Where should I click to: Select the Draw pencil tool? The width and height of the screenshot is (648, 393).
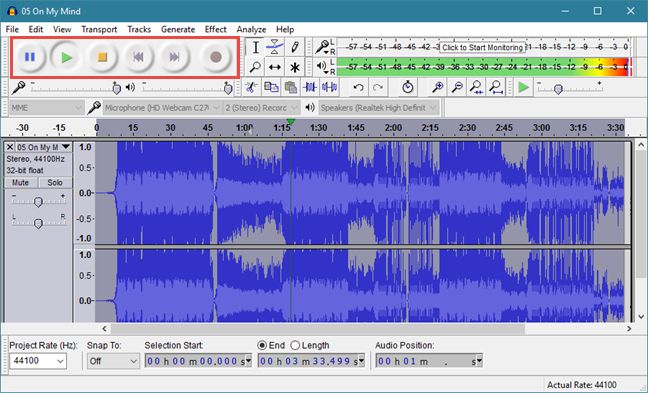(294, 47)
